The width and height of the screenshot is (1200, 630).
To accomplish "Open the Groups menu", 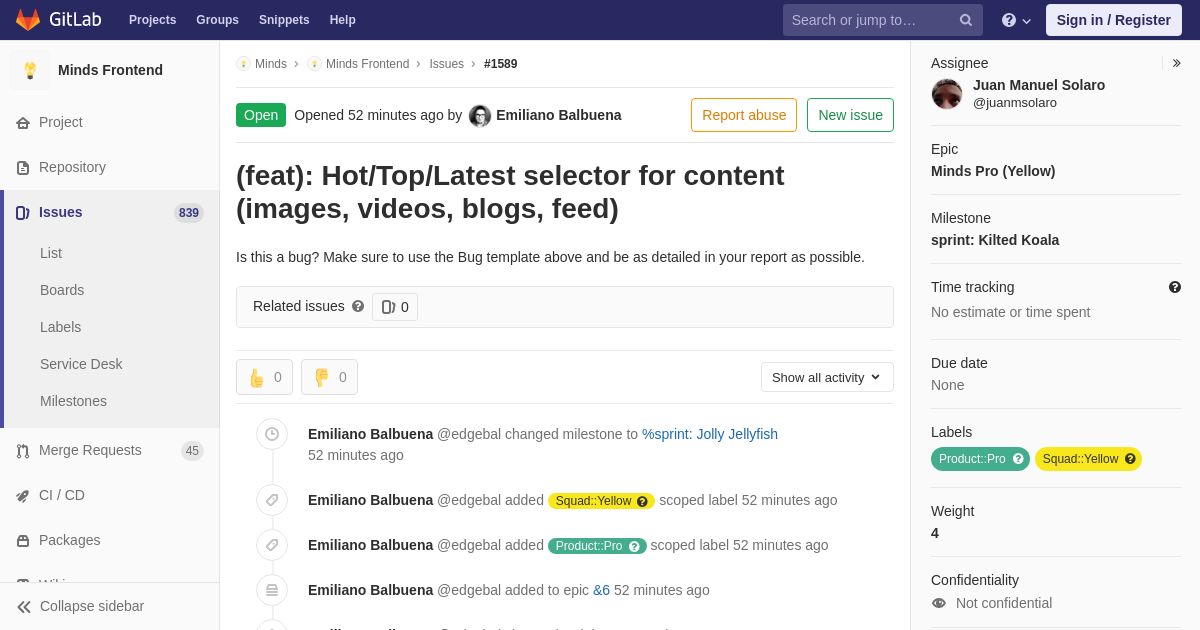I will coord(217,20).
